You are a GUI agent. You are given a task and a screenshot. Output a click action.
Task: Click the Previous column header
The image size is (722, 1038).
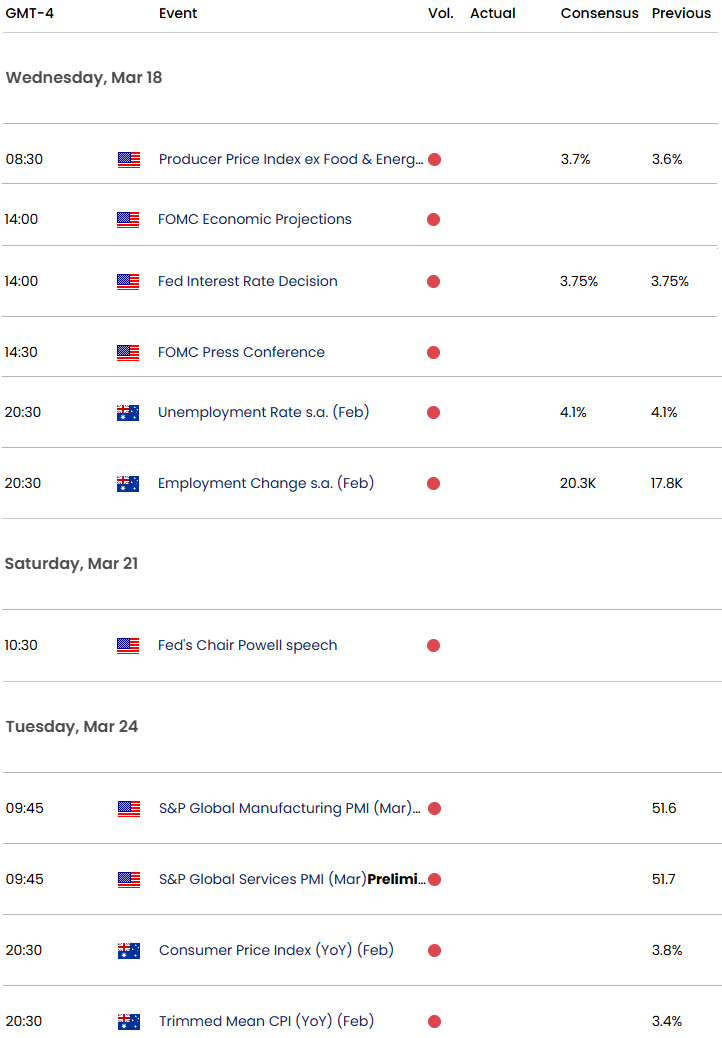click(682, 13)
